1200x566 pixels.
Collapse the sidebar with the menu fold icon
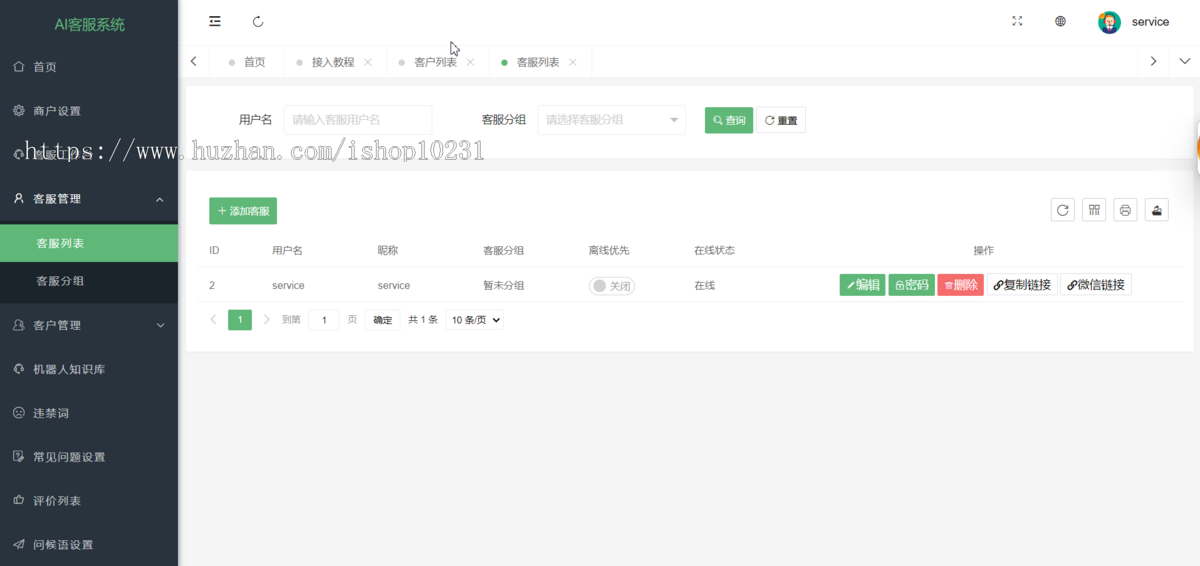pos(215,21)
